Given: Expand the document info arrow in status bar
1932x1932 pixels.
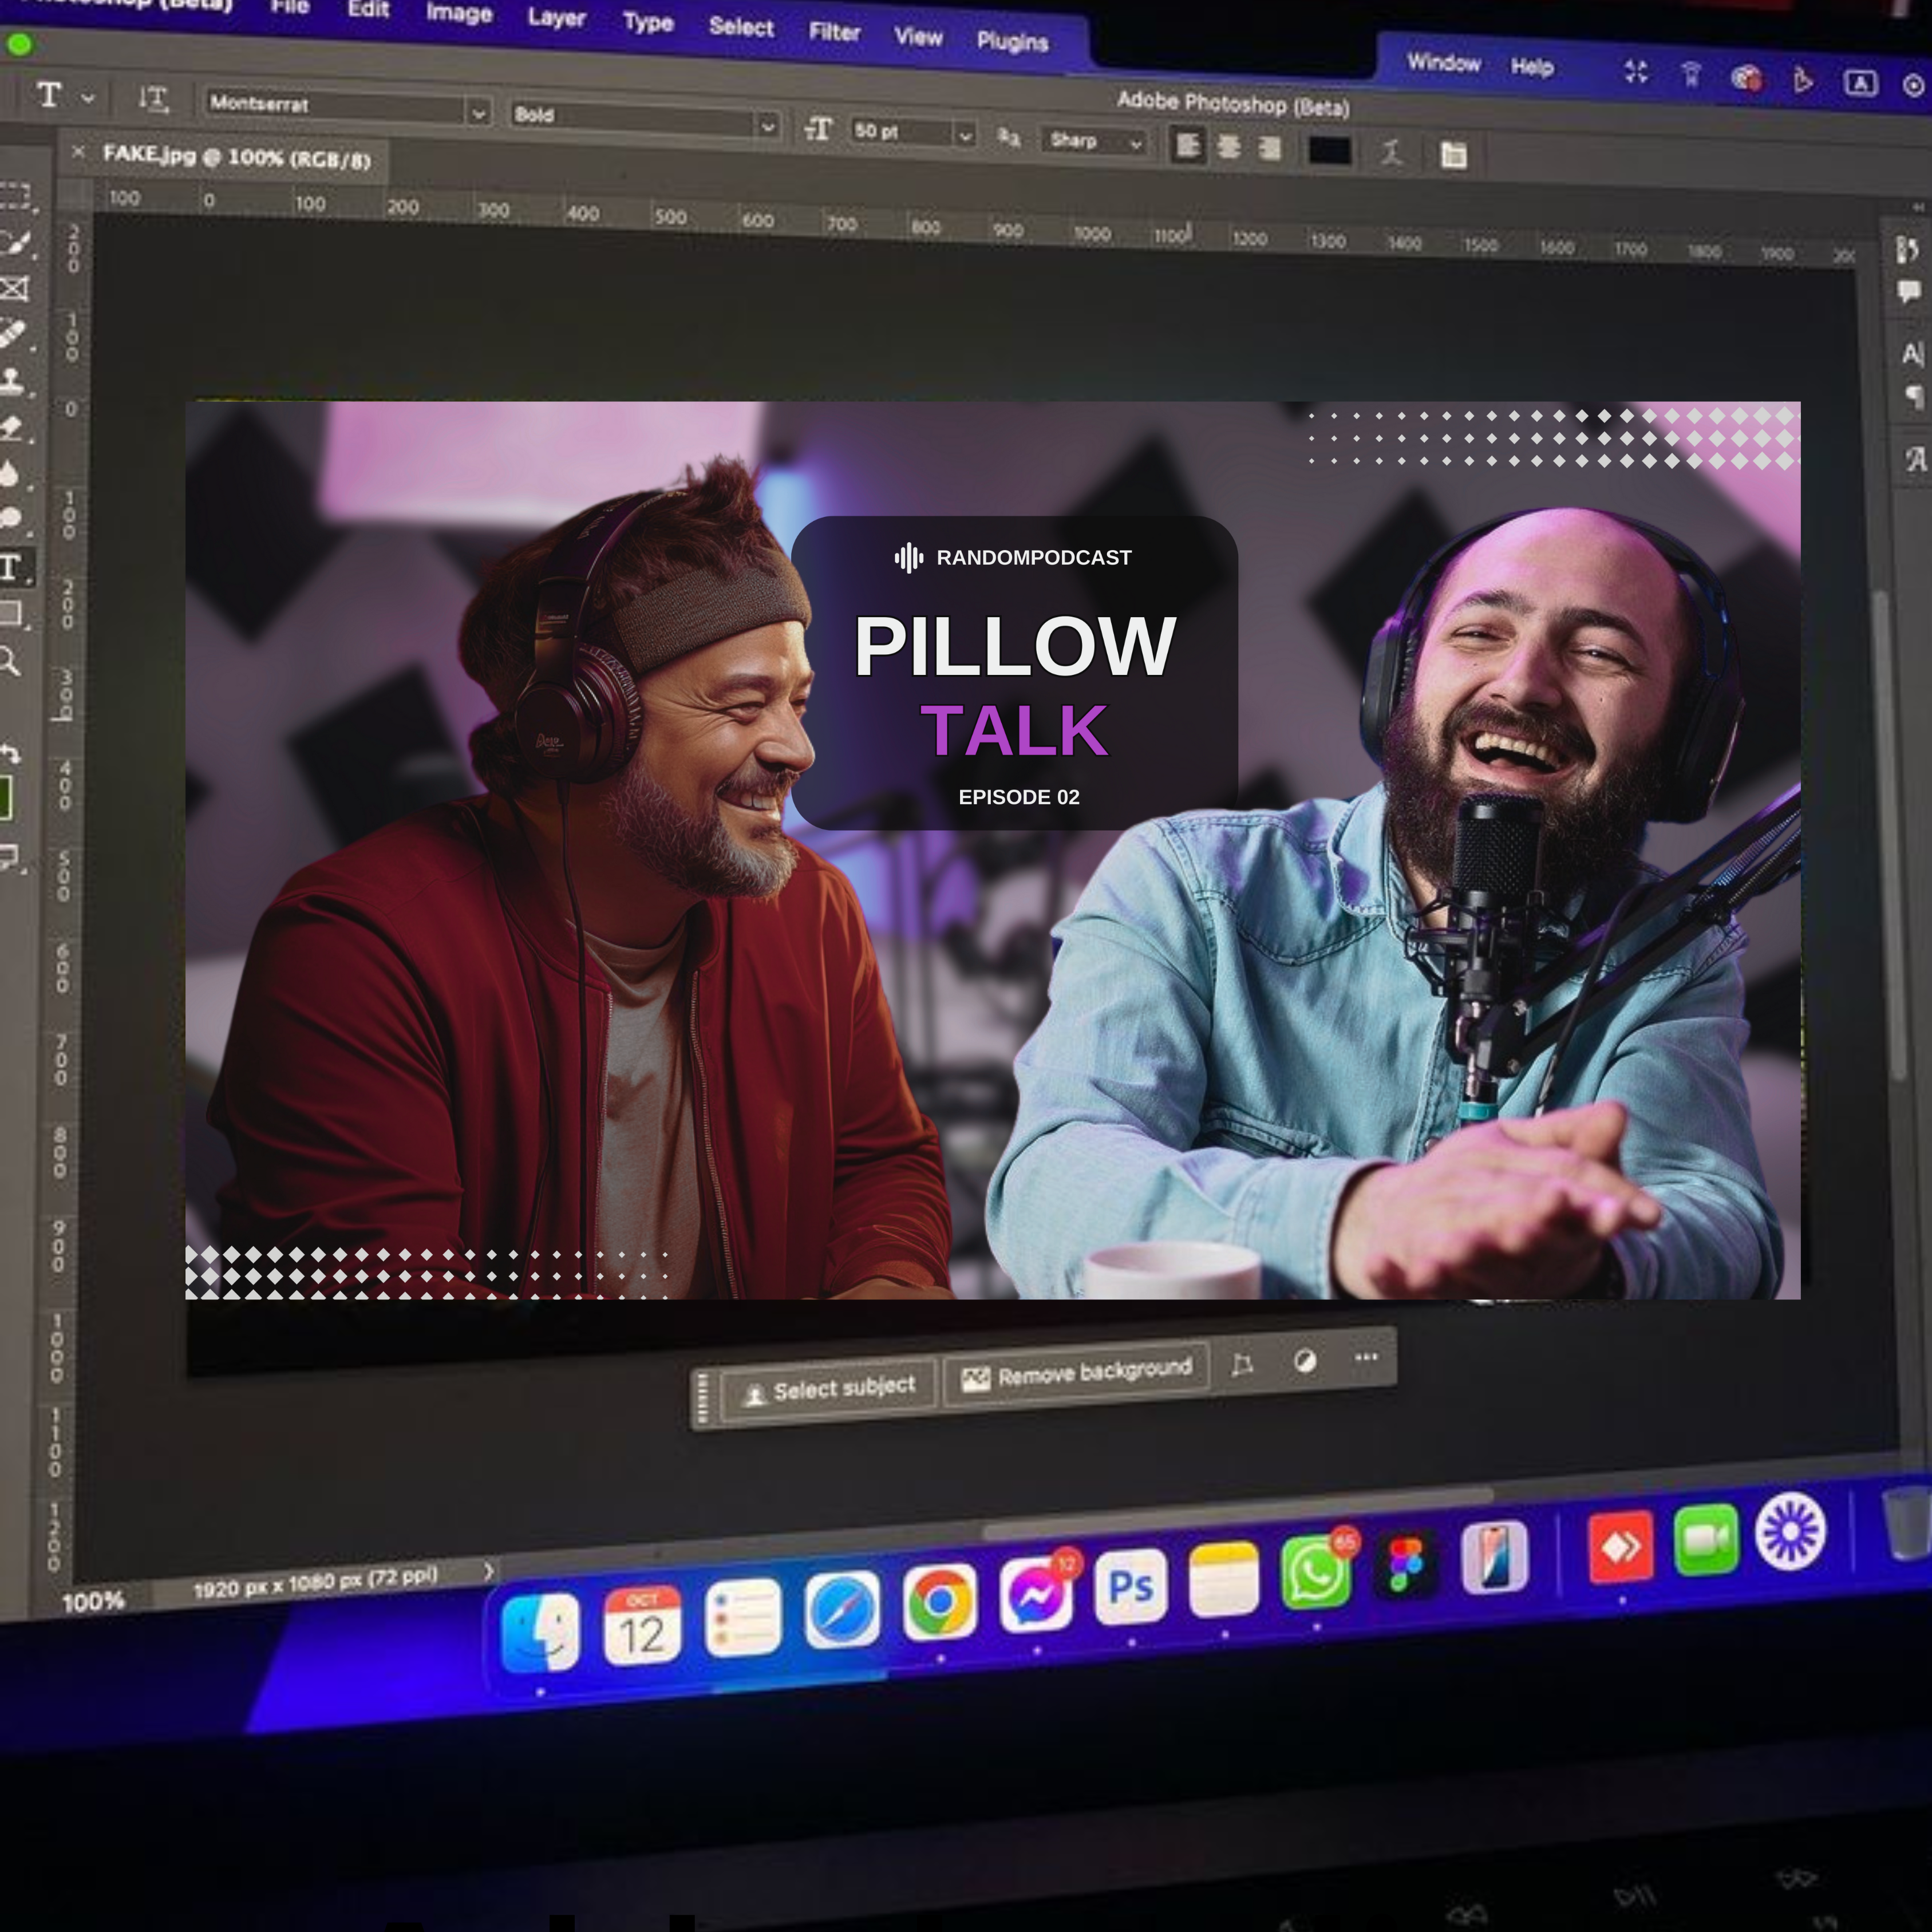Looking at the screenshot, I should click(488, 1571).
